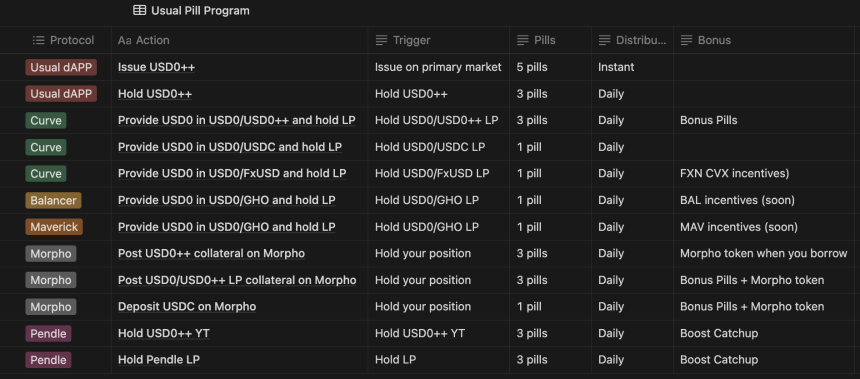Click the 'Bonus Pills' cell in Curve row
This screenshot has width=860, height=379.
tap(709, 120)
